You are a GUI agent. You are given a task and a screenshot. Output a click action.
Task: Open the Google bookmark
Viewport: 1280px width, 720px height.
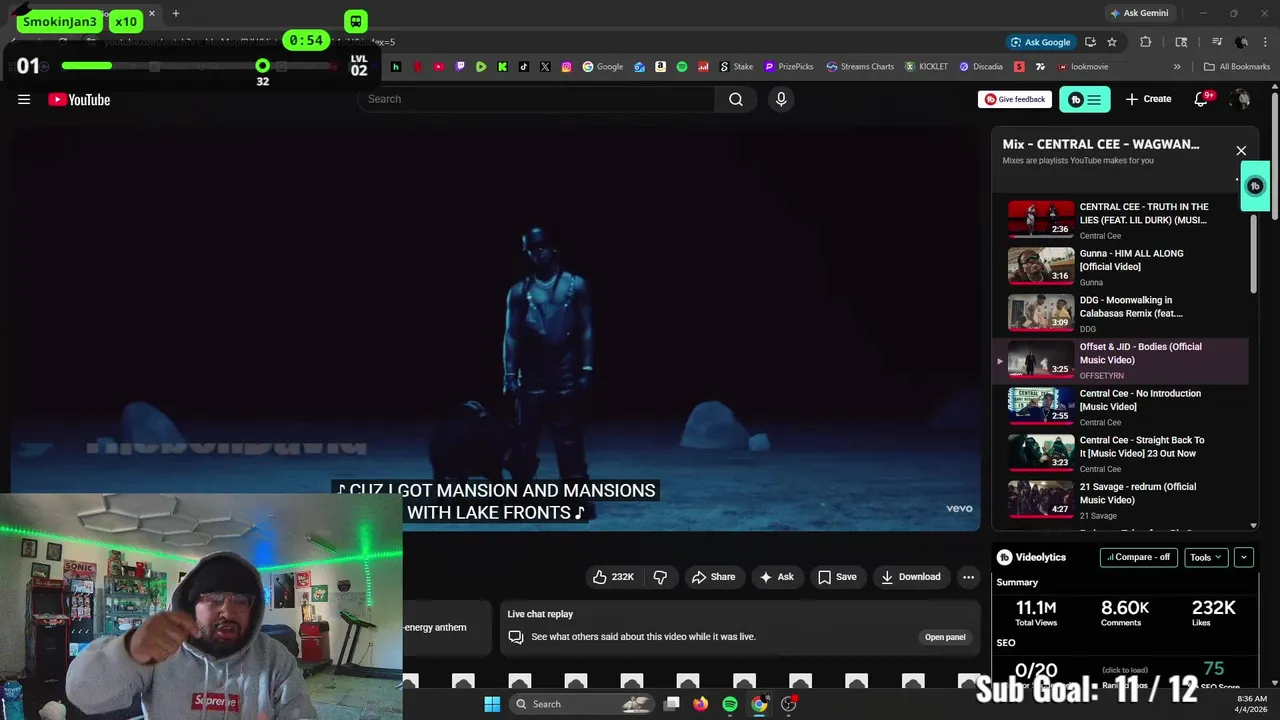click(x=603, y=67)
